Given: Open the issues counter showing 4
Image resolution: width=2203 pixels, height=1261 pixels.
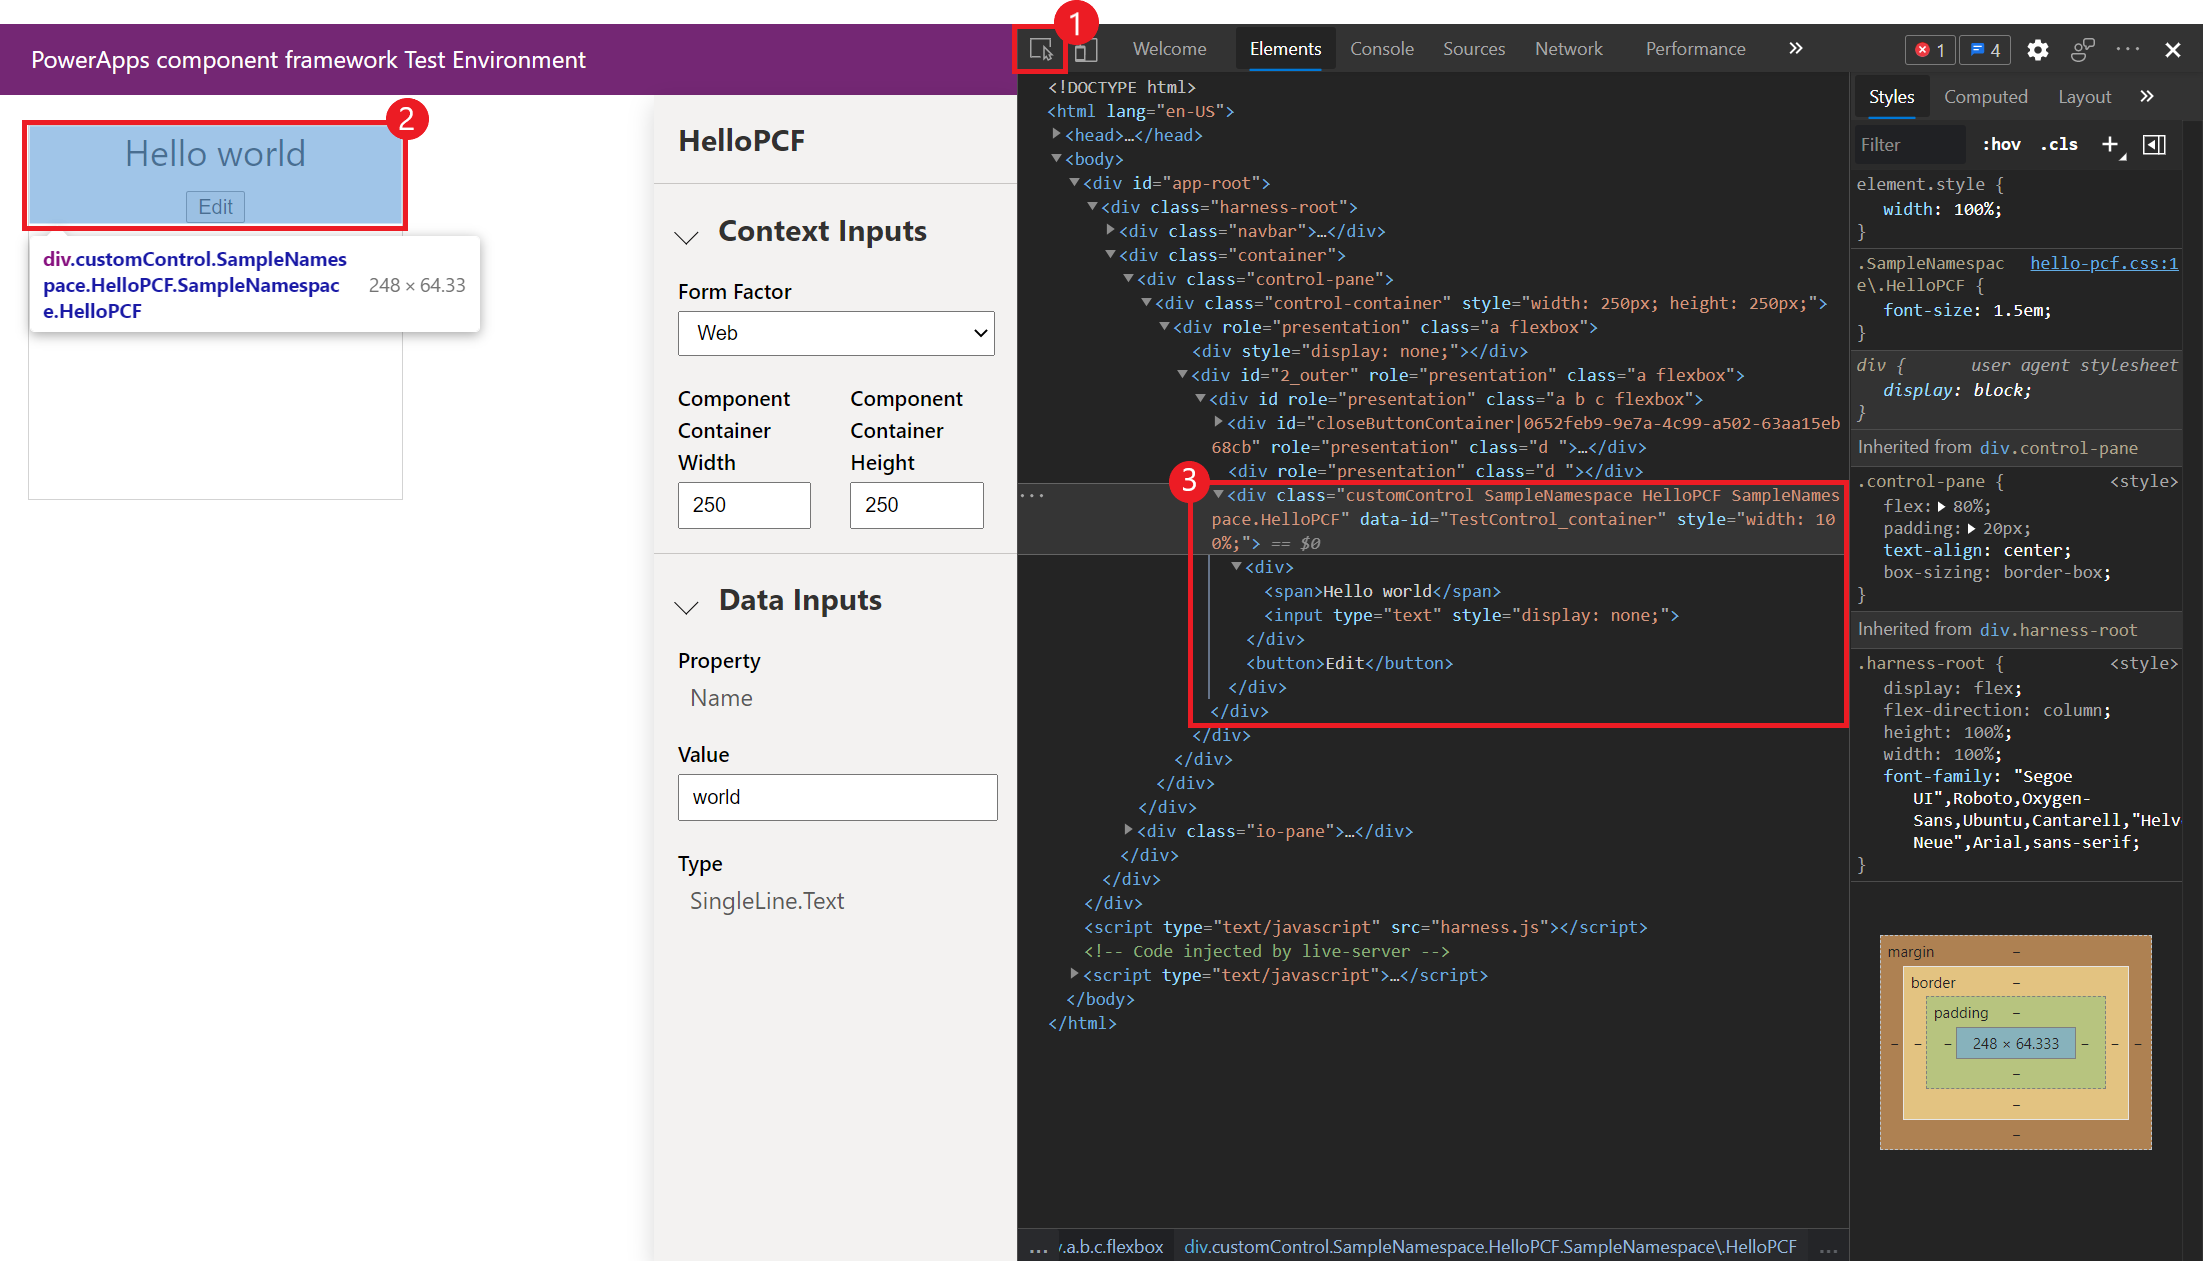Looking at the screenshot, I should tap(1985, 49).
